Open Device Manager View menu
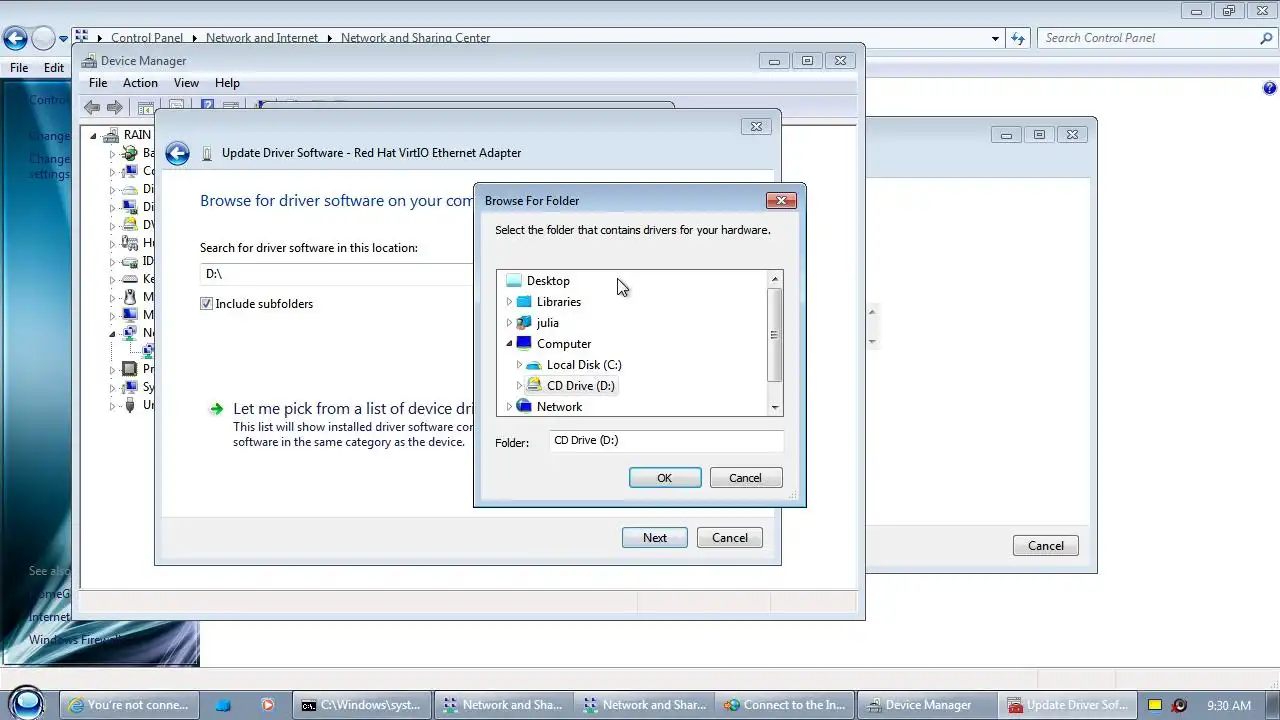Screen dimensions: 1280x720 (186, 83)
